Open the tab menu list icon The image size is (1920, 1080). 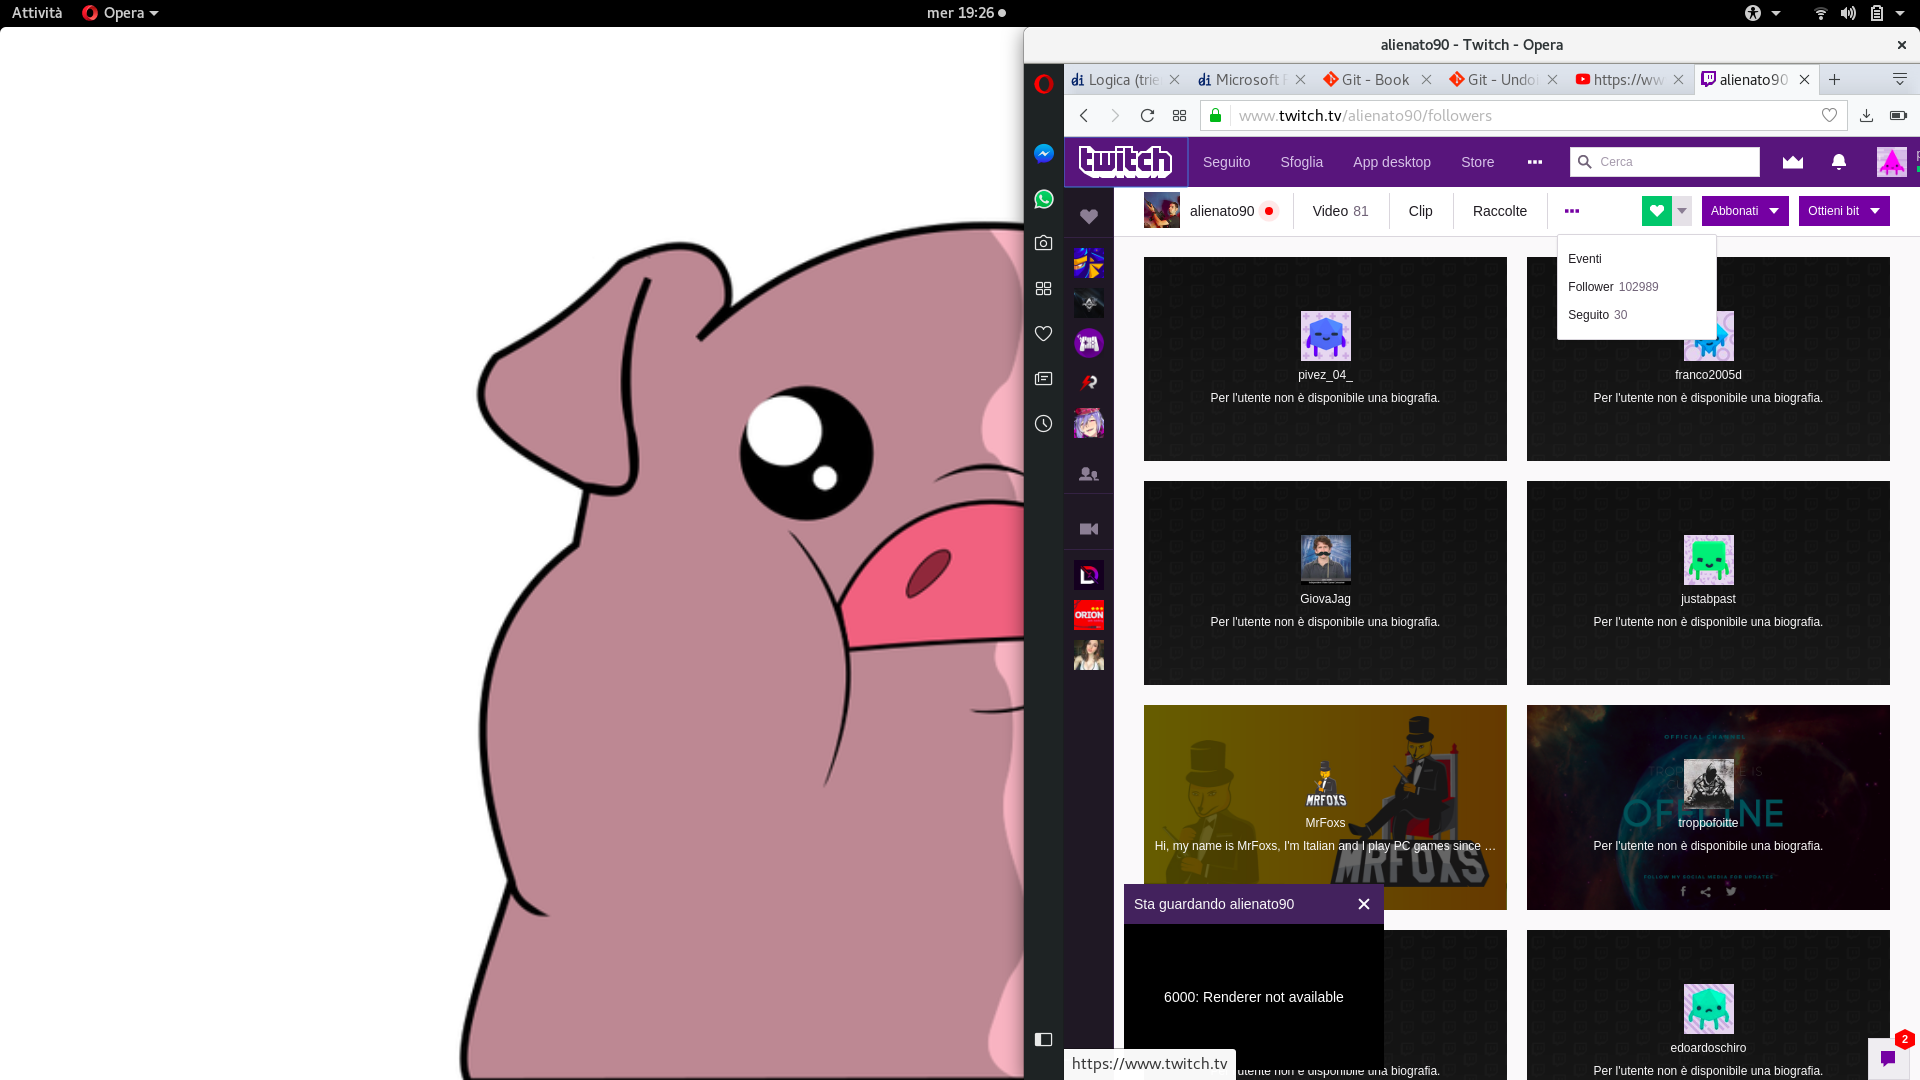(1899, 80)
